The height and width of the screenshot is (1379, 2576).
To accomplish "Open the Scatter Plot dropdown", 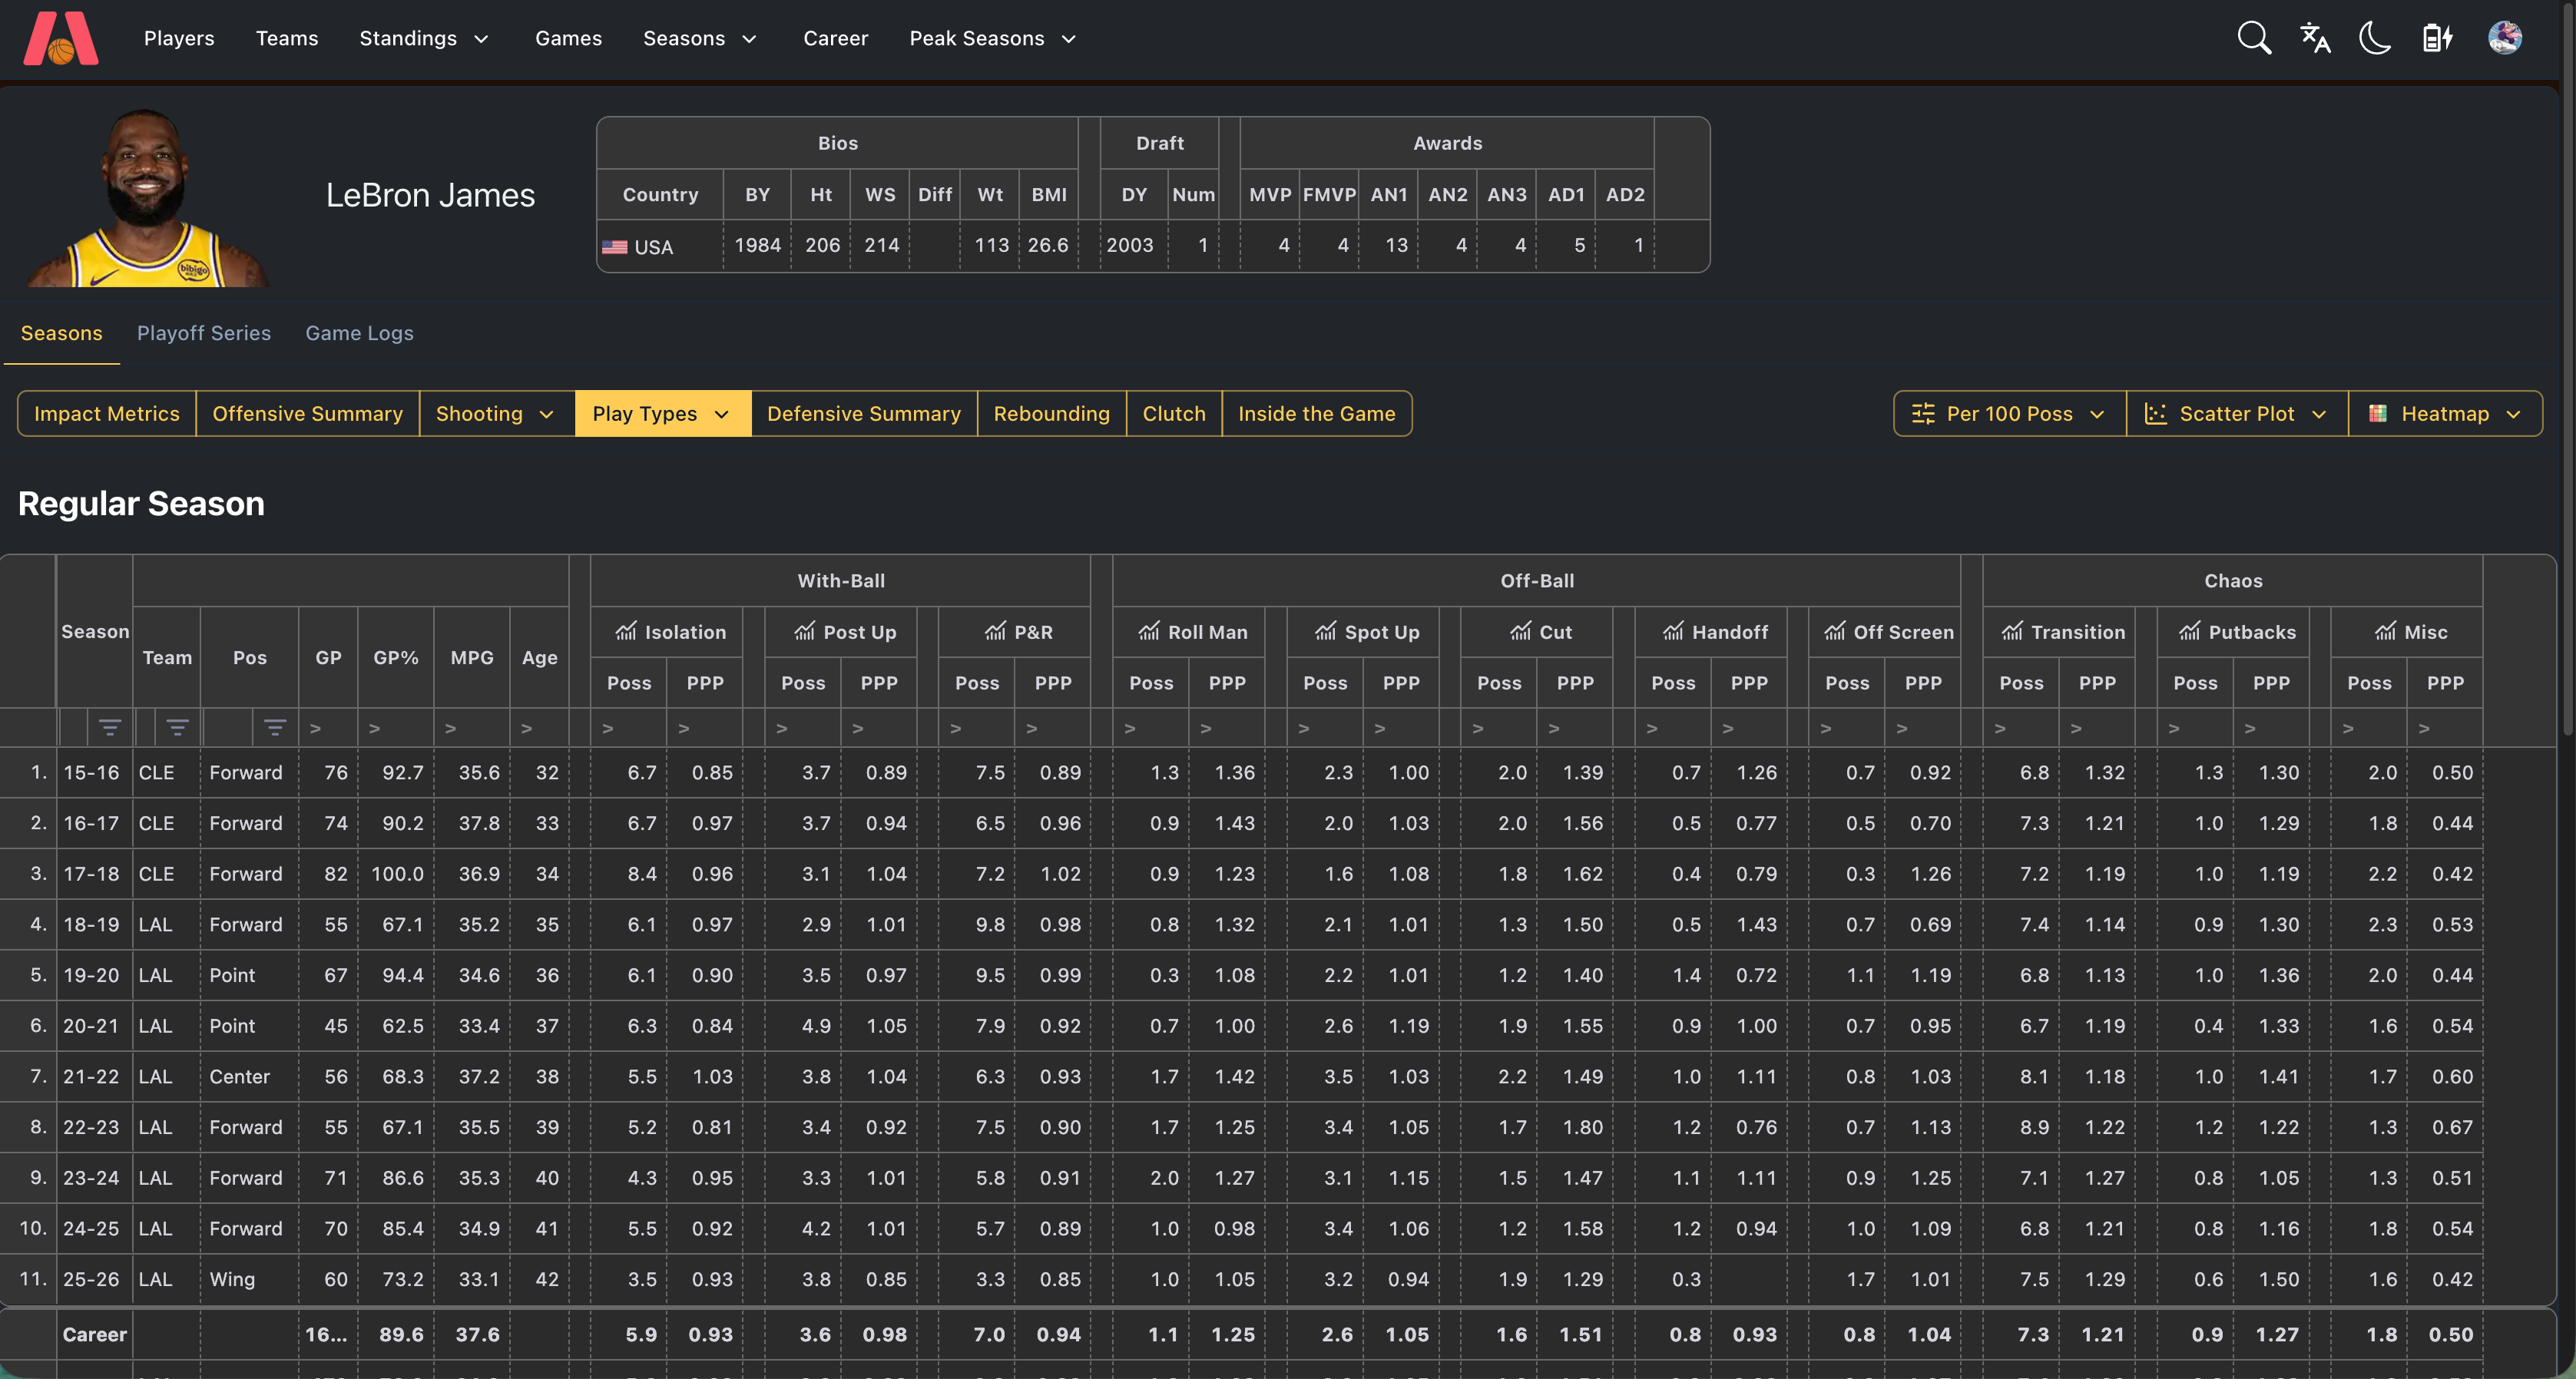I will point(2236,413).
